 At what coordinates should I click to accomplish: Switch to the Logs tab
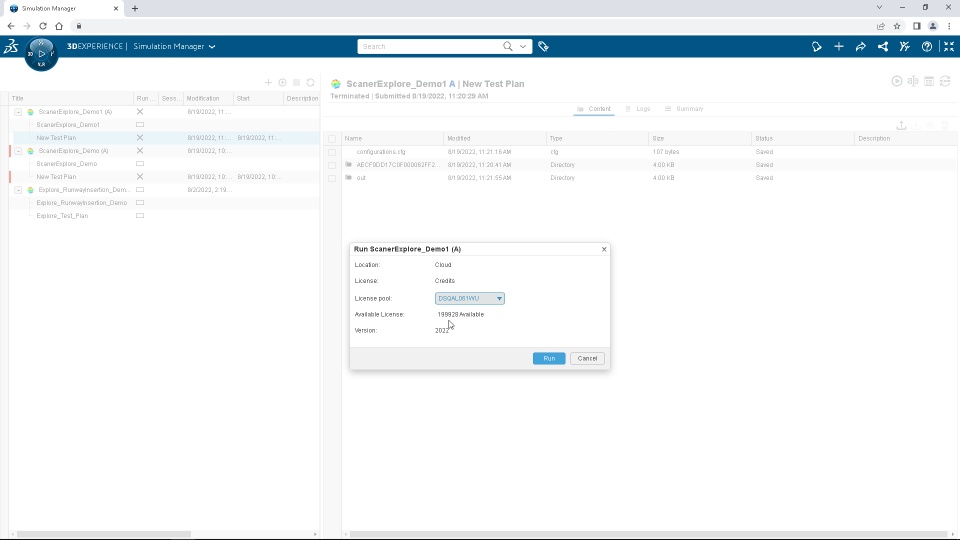click(x=637, y=109)
